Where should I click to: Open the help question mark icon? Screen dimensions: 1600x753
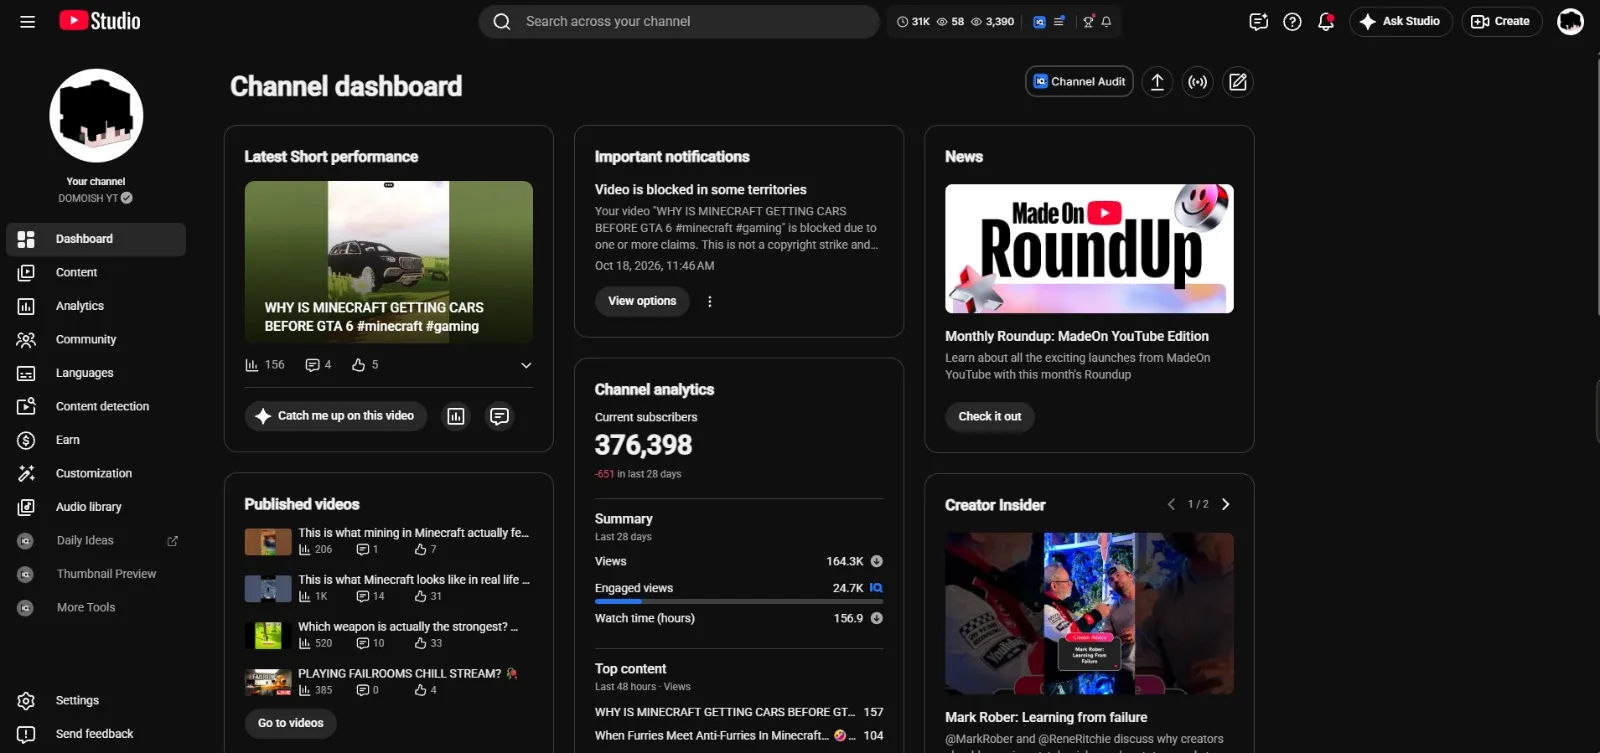(x=1292, y=21)
